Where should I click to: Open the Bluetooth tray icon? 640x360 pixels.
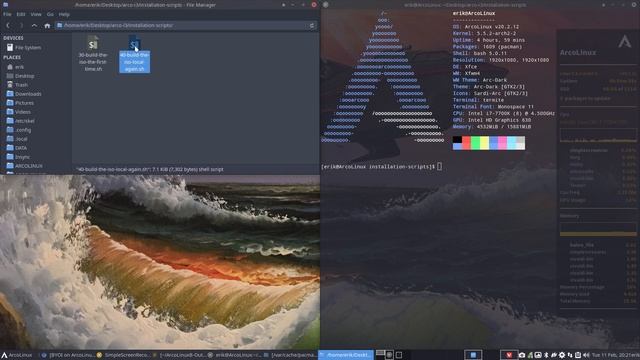[x=546, y=355]
